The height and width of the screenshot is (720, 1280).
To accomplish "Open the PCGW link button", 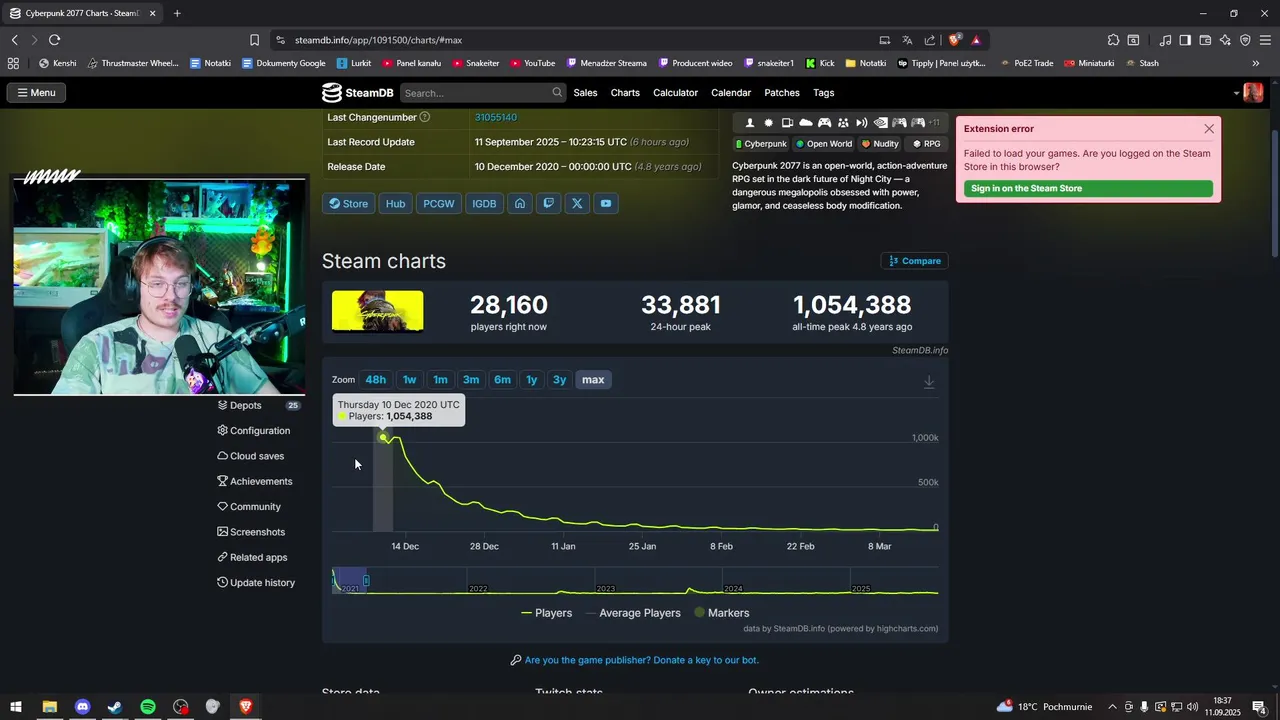I will pos(439,203).
